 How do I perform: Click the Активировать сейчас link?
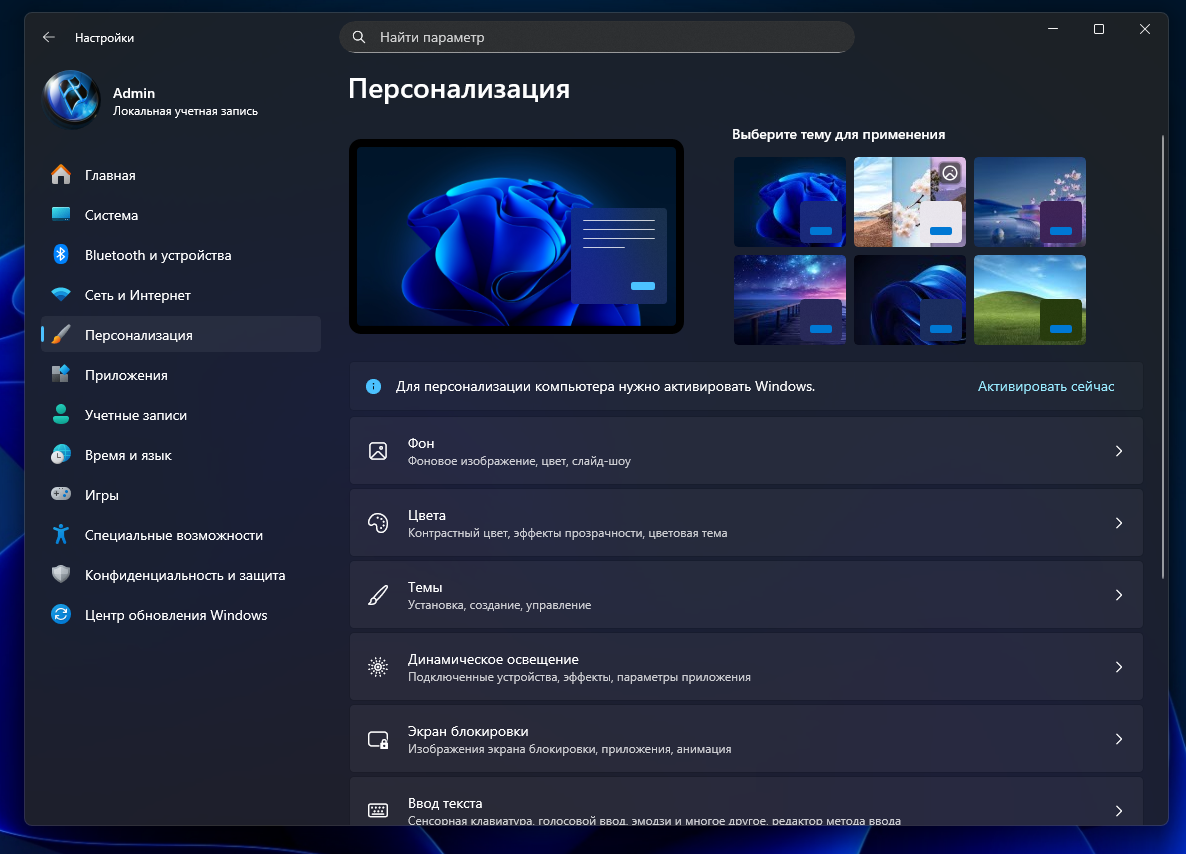tap(1046, 387)
